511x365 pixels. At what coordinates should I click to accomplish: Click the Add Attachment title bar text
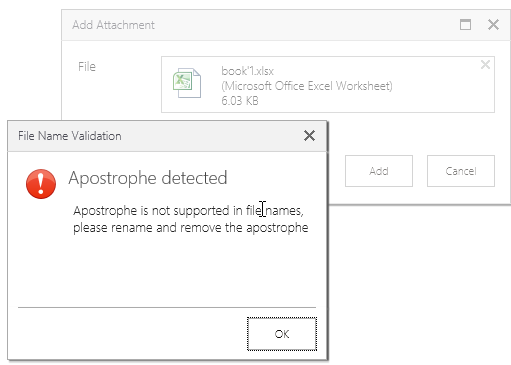tap(113, 25)
